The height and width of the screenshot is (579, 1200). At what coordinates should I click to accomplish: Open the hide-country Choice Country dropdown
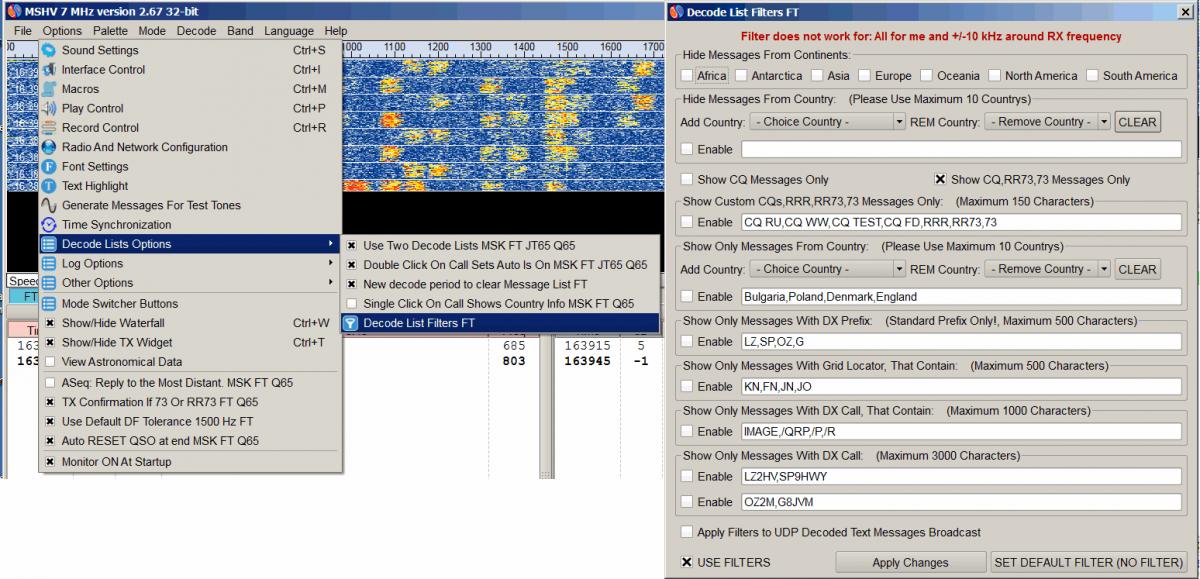point(827,122)
